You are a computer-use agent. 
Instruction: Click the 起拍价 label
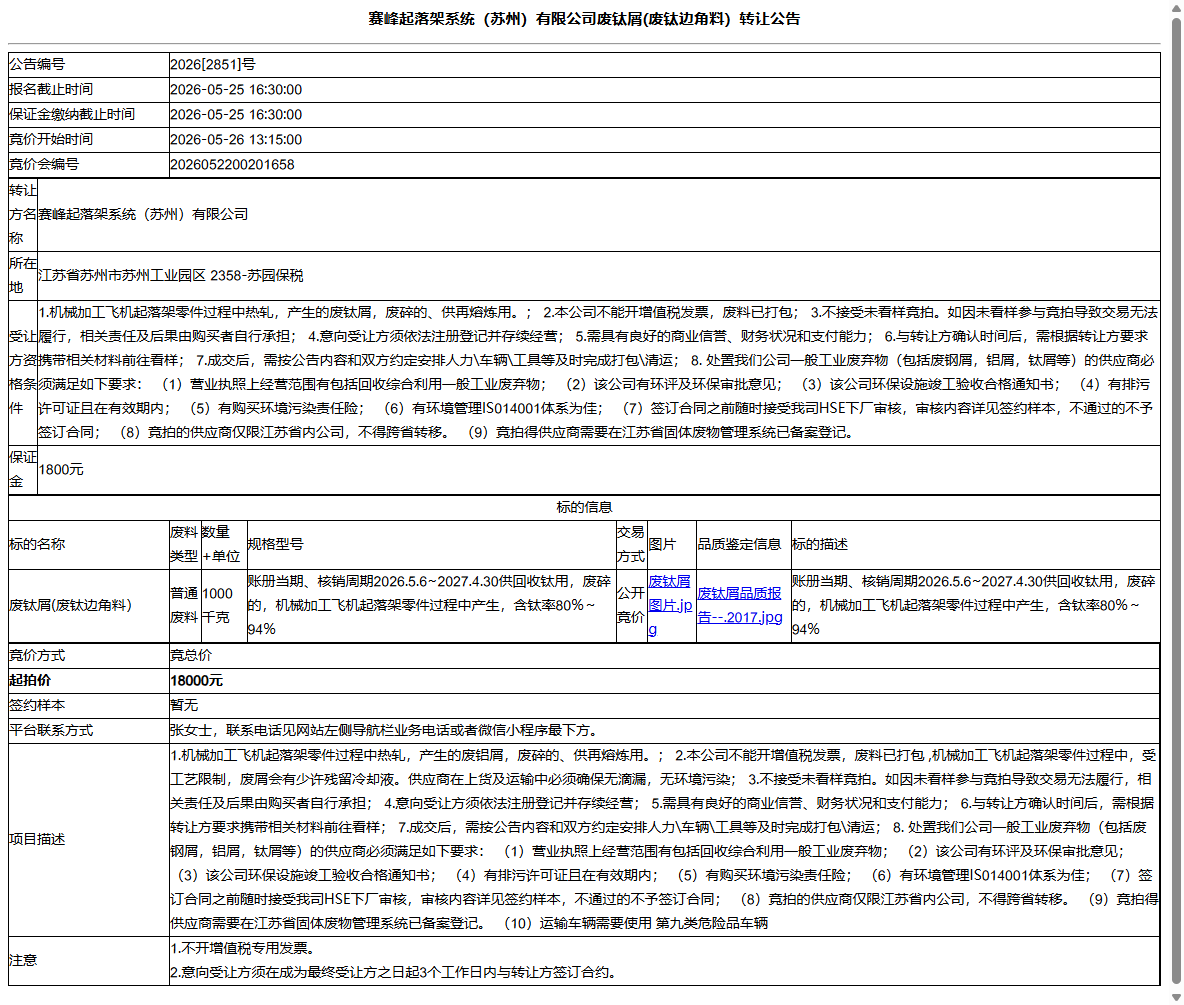coord(30,680)
